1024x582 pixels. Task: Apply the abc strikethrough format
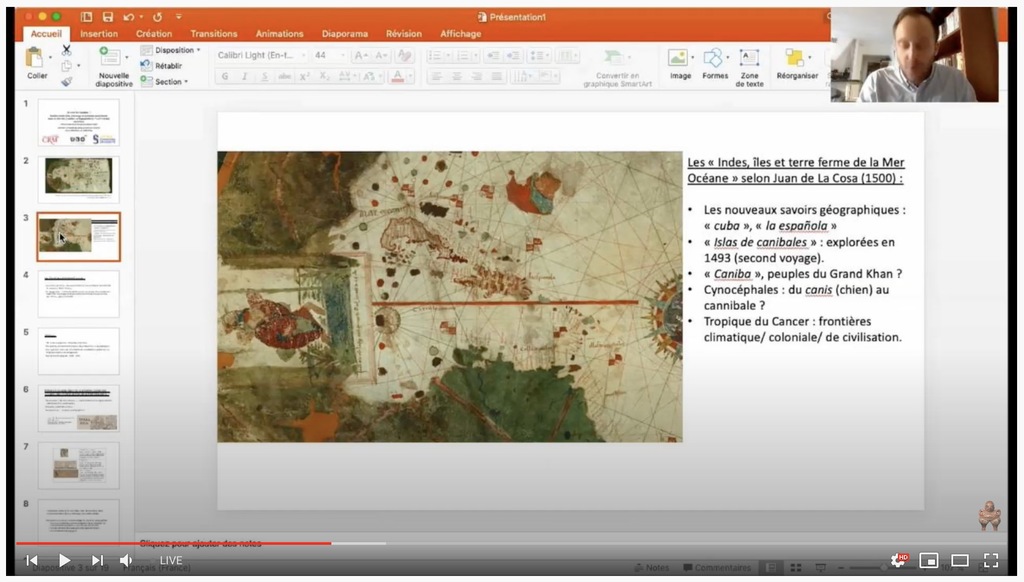coord(284,76)
